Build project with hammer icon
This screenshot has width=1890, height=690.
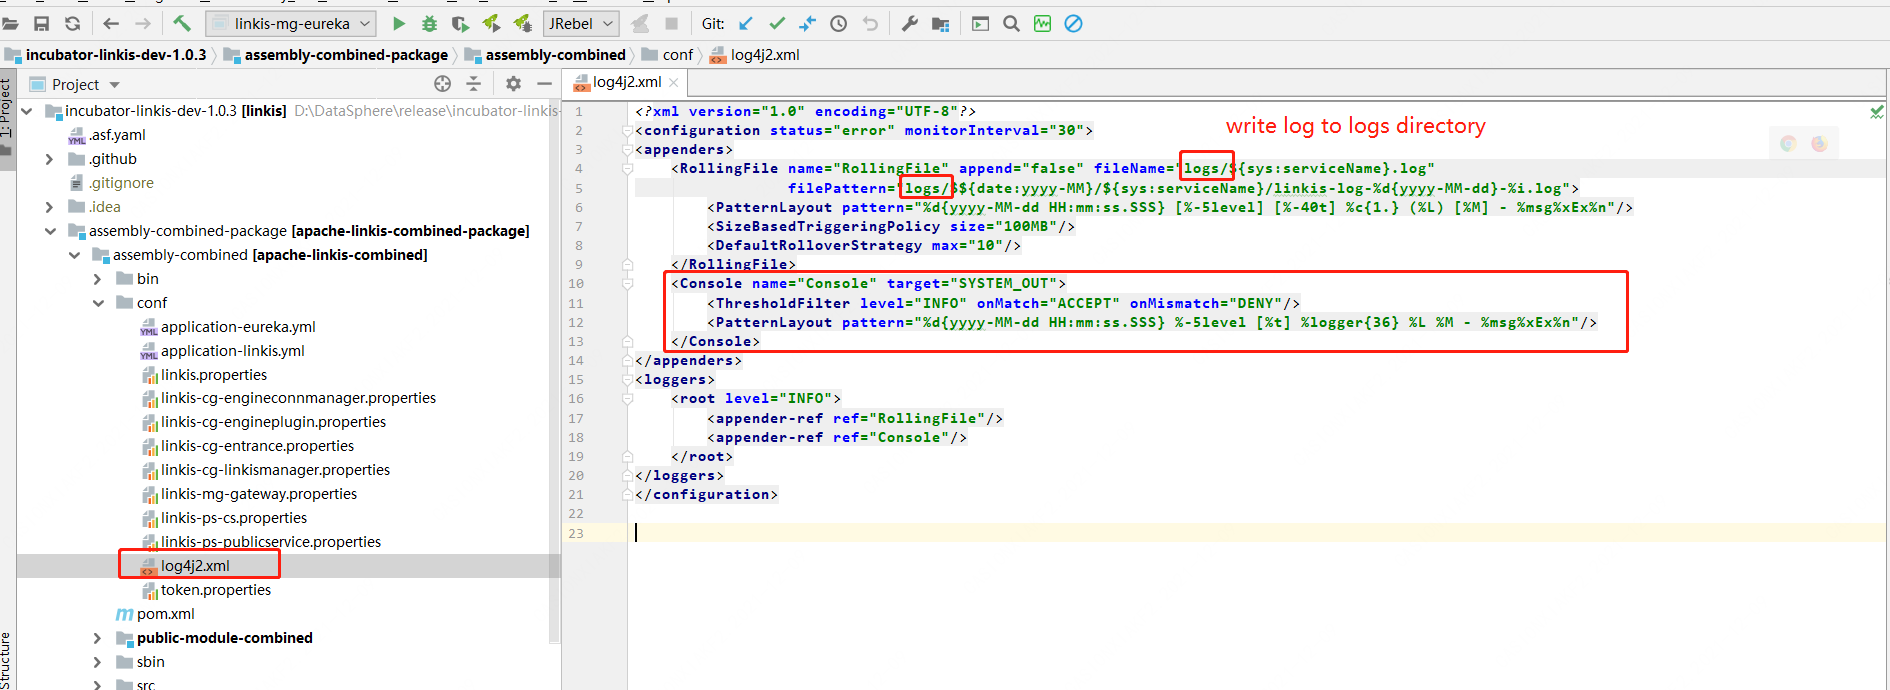click(182, 23)
